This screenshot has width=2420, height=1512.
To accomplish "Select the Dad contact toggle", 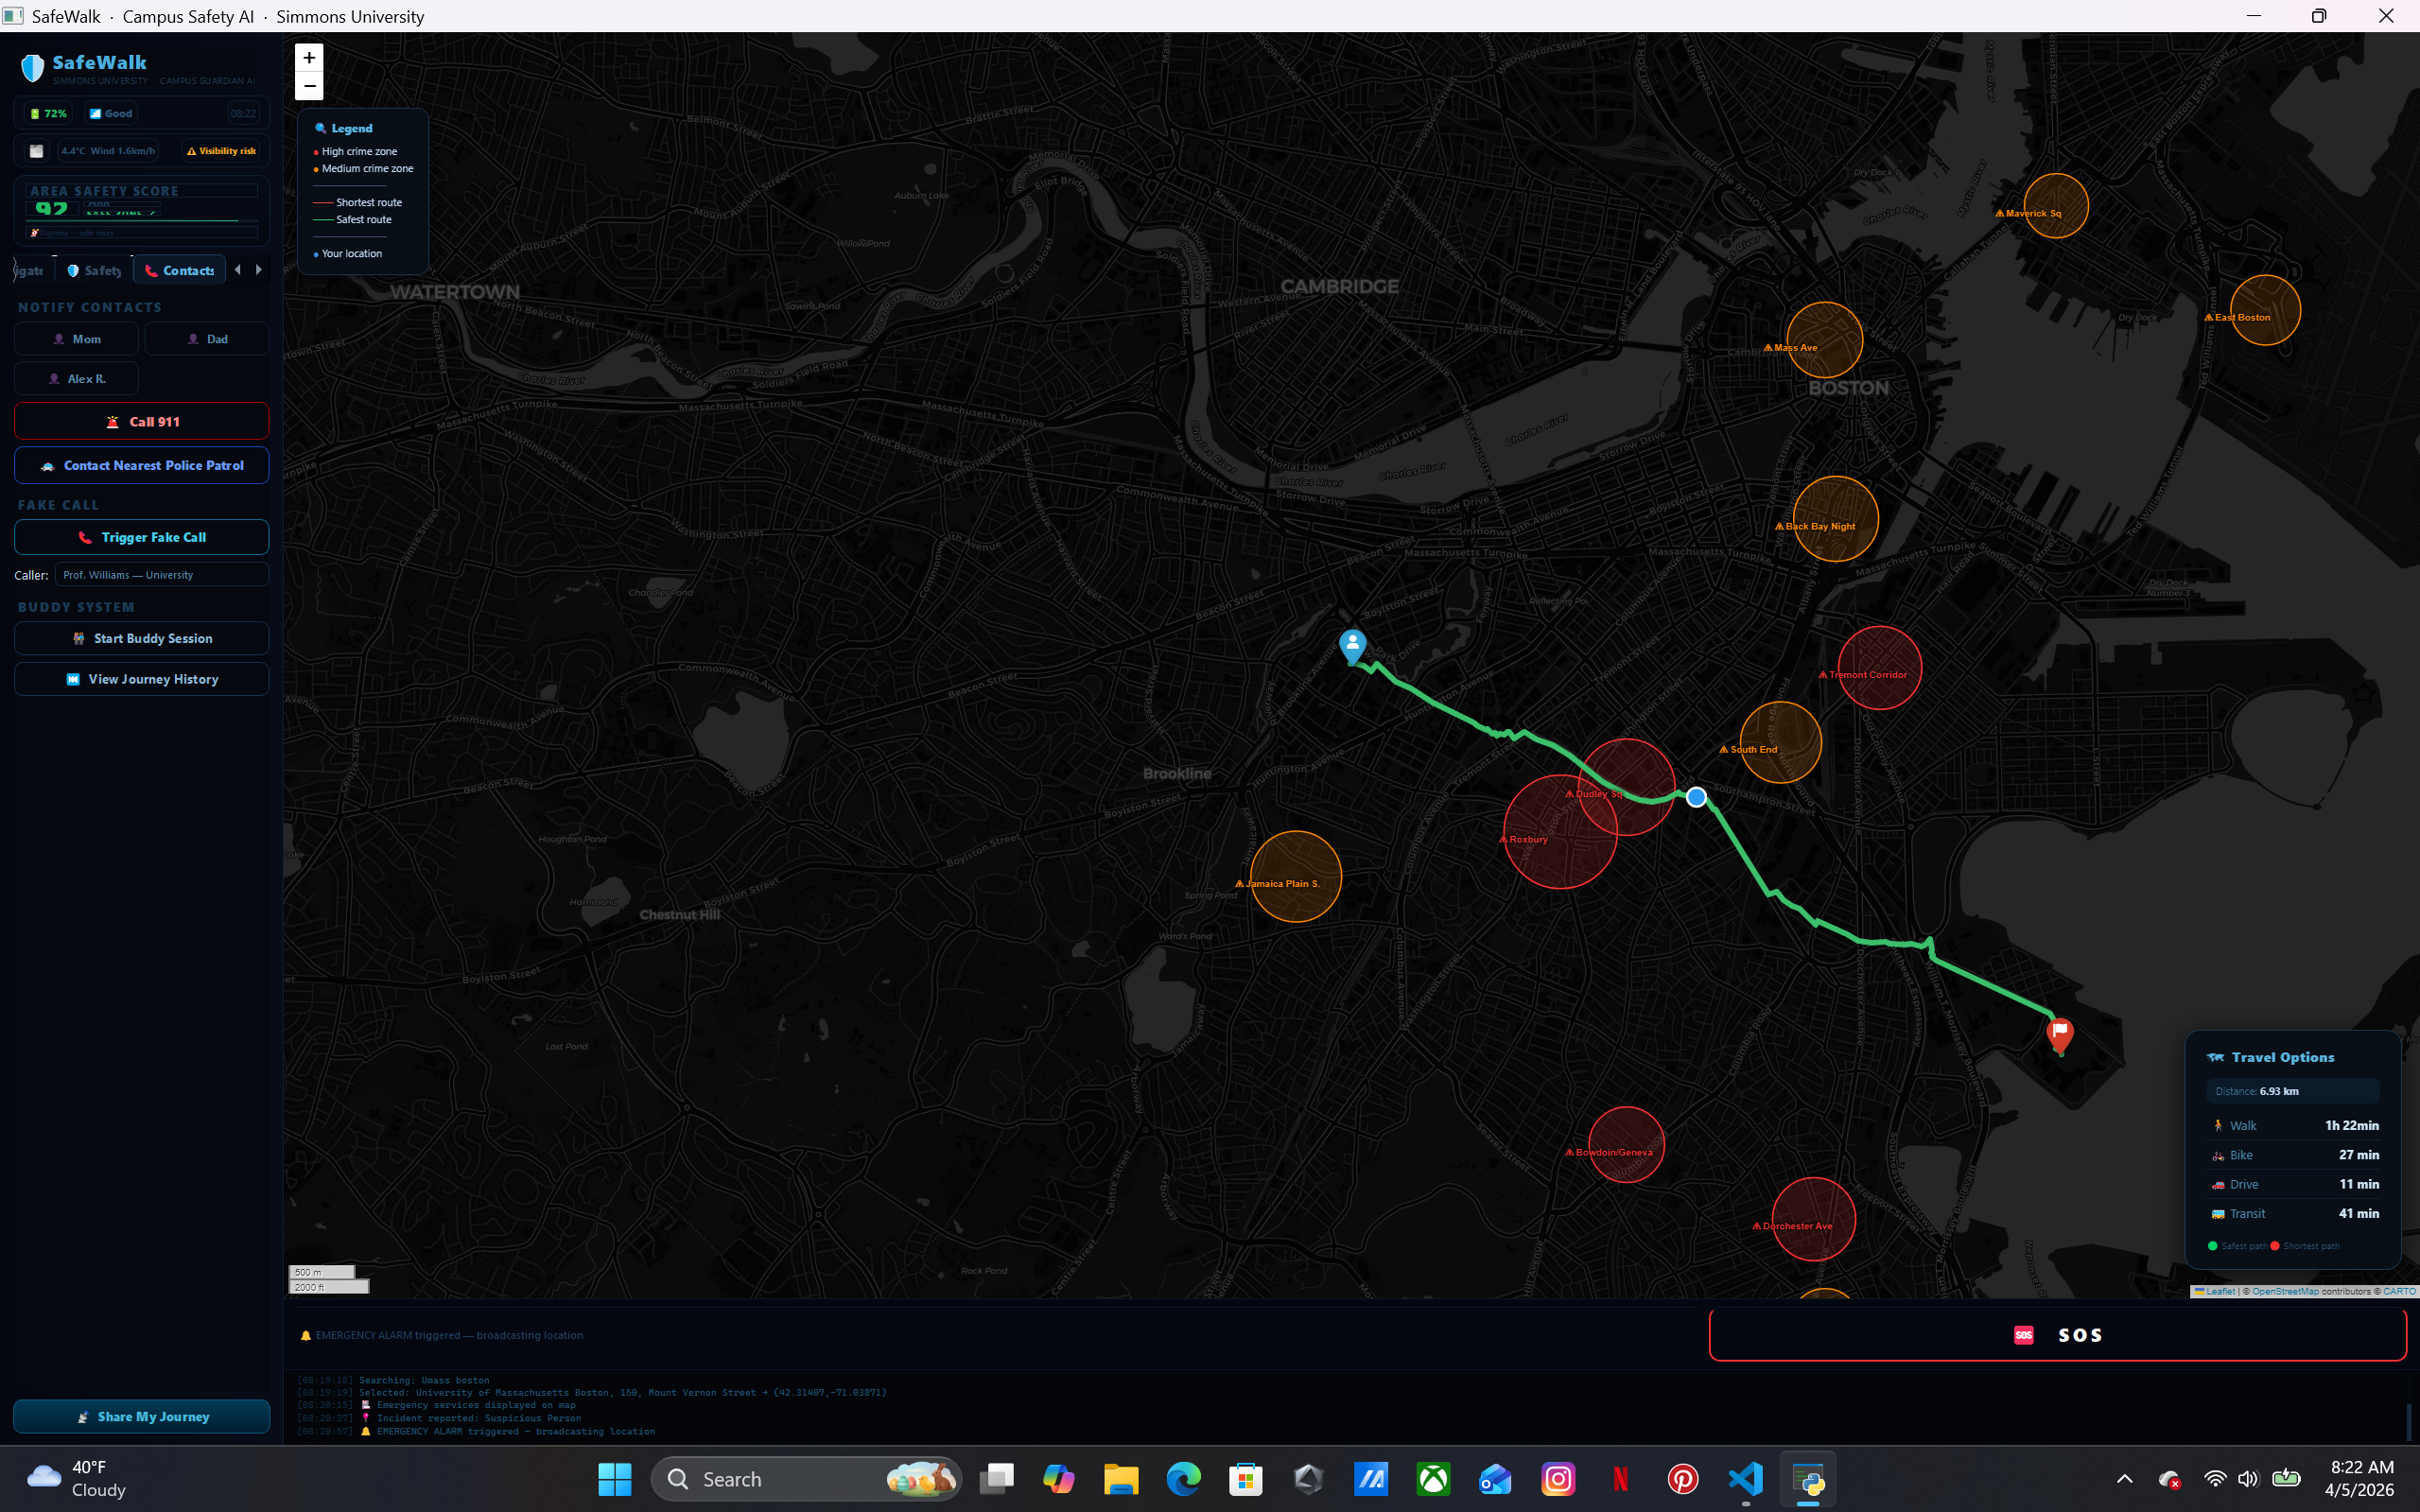I will (207, 339).
